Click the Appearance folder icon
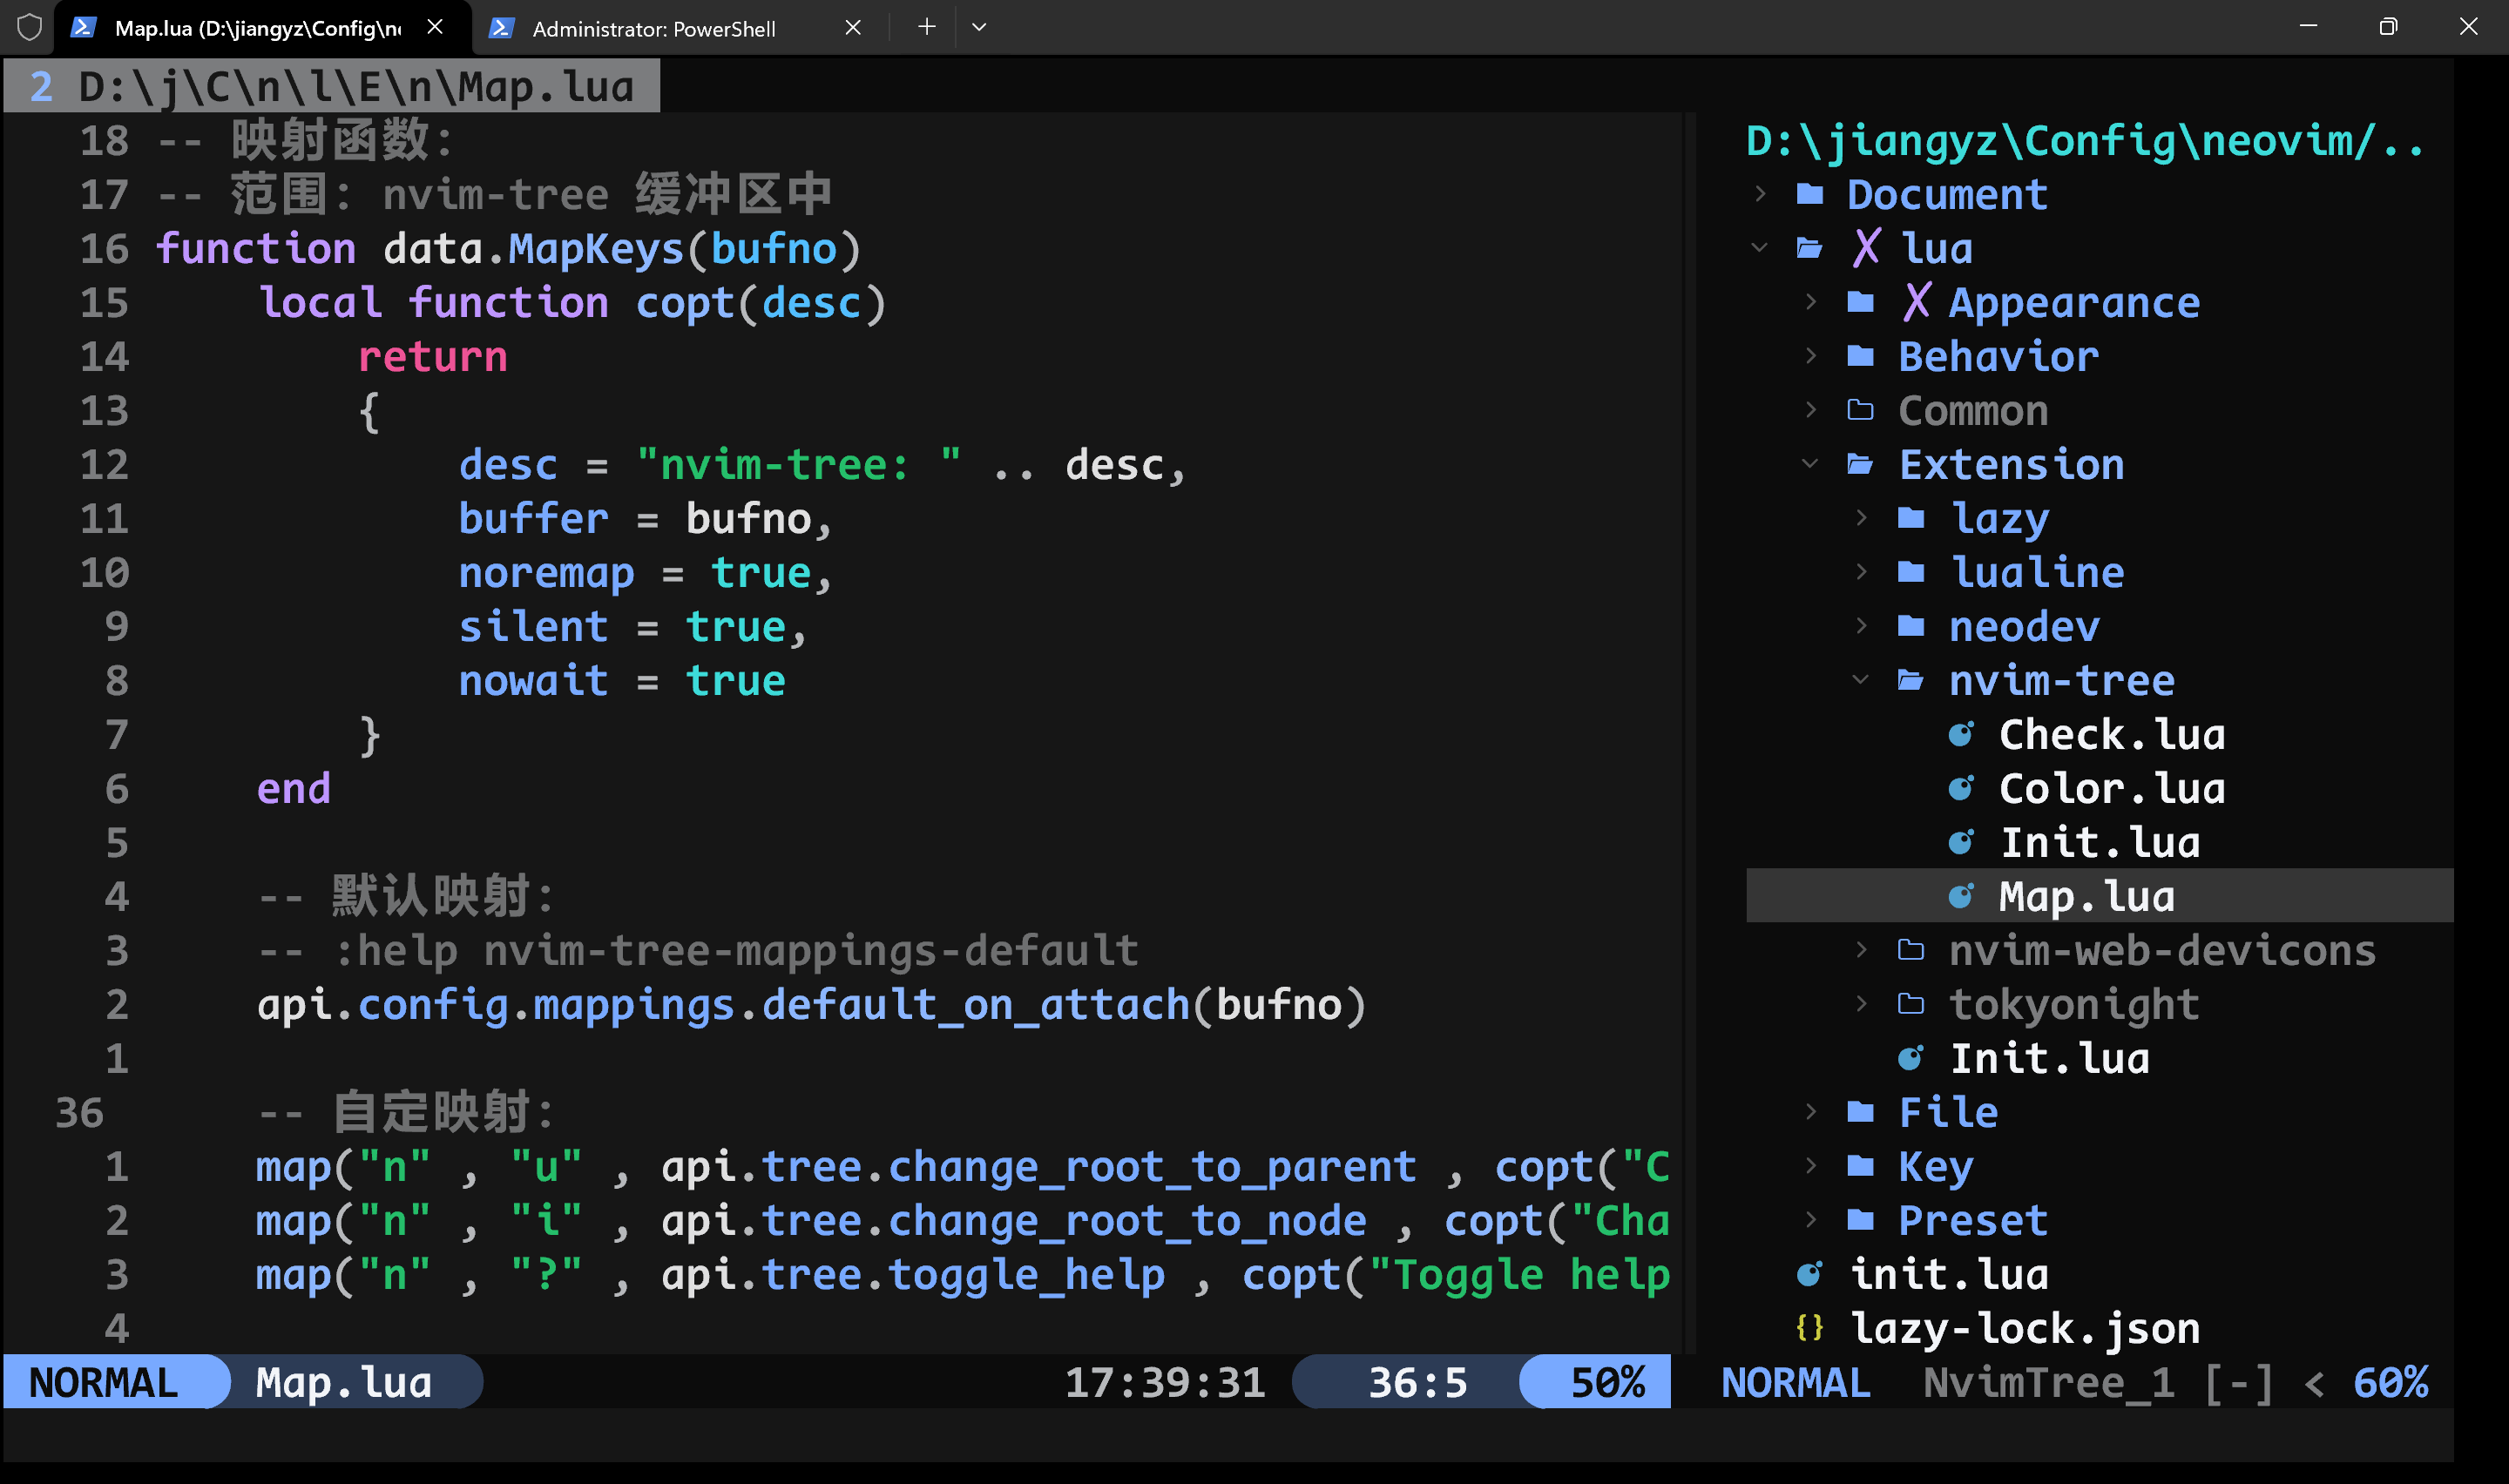 pos(1860,302)
